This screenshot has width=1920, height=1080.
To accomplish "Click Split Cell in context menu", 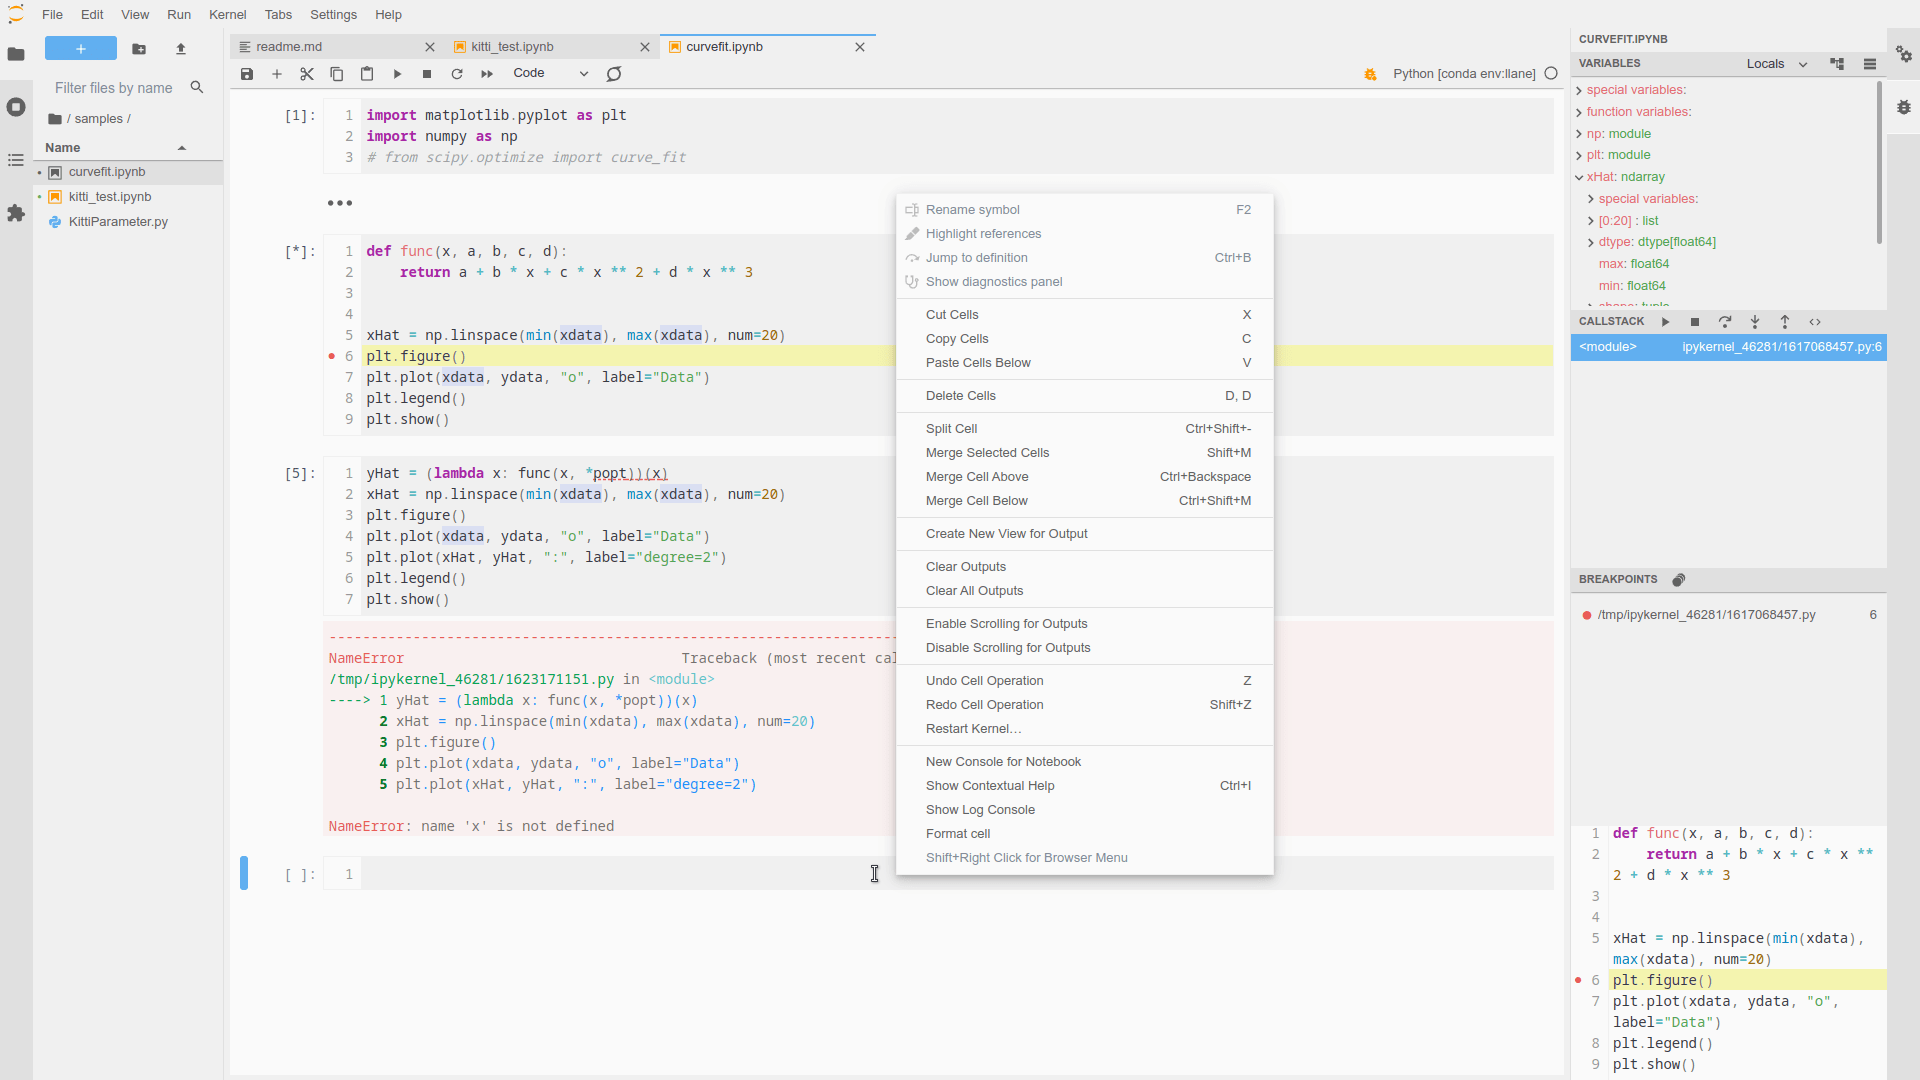I will [x=951, y=427].
